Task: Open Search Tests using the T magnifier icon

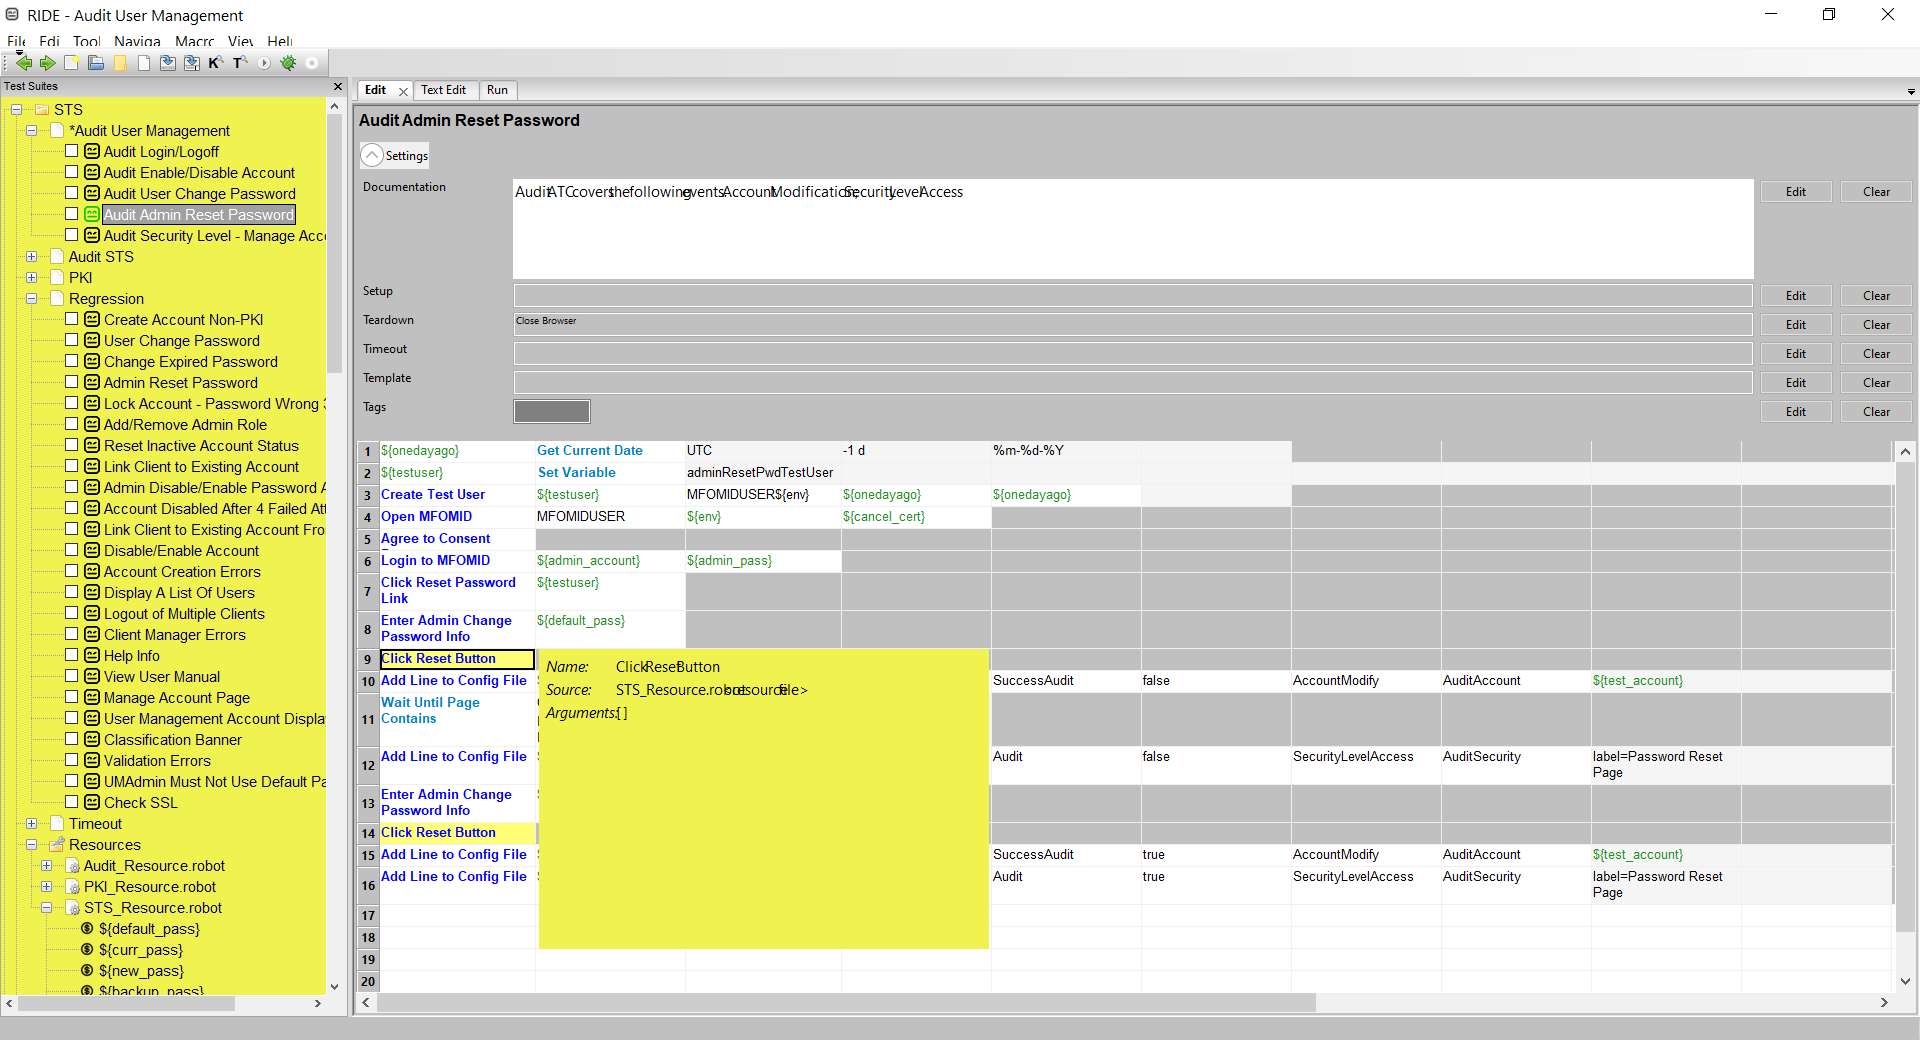Action: coord(239,62)
